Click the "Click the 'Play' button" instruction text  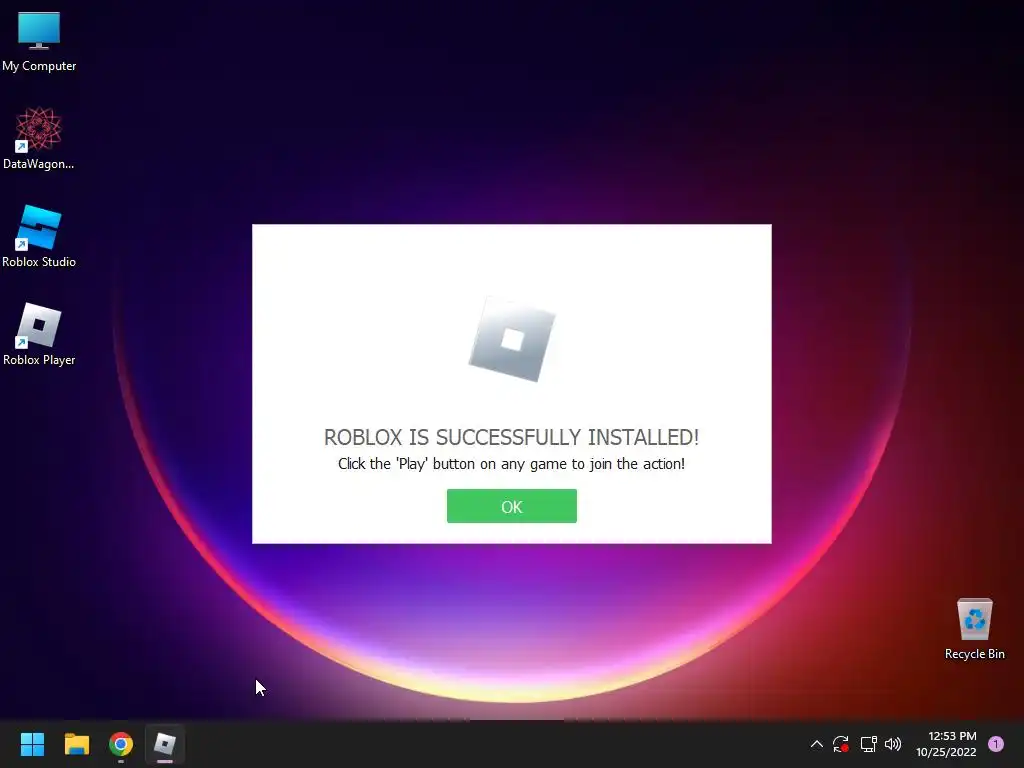[511, 464]
